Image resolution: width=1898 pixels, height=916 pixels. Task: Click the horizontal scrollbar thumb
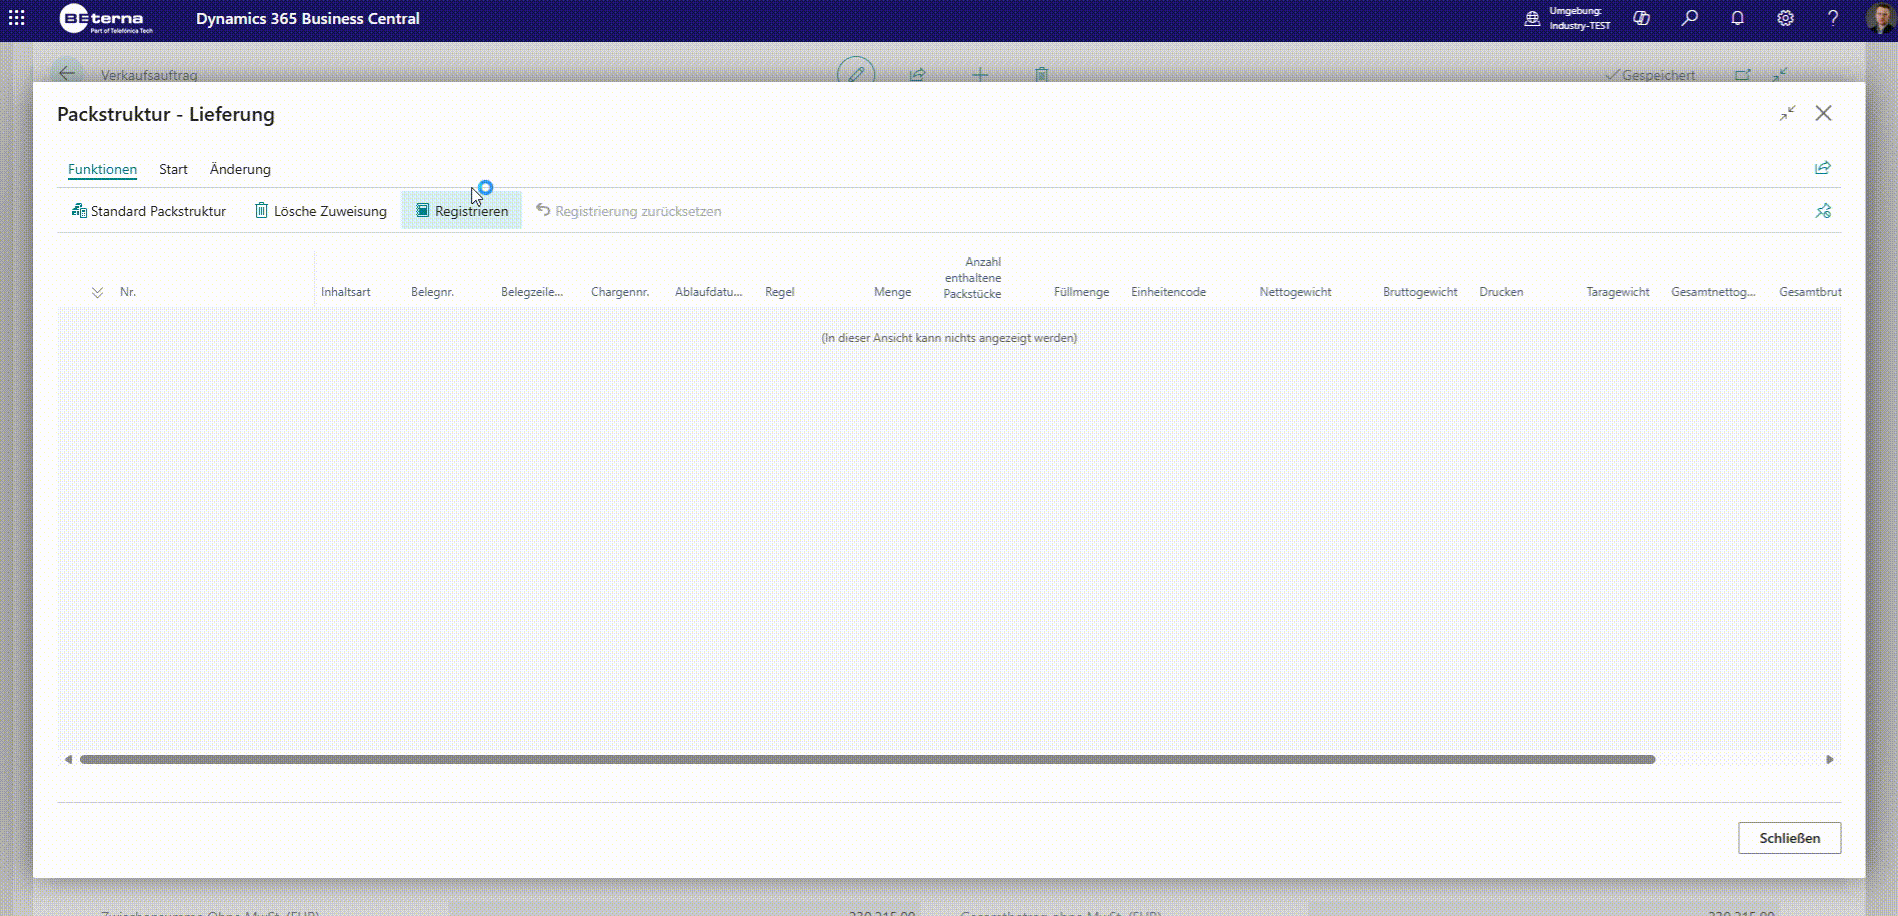867,760
